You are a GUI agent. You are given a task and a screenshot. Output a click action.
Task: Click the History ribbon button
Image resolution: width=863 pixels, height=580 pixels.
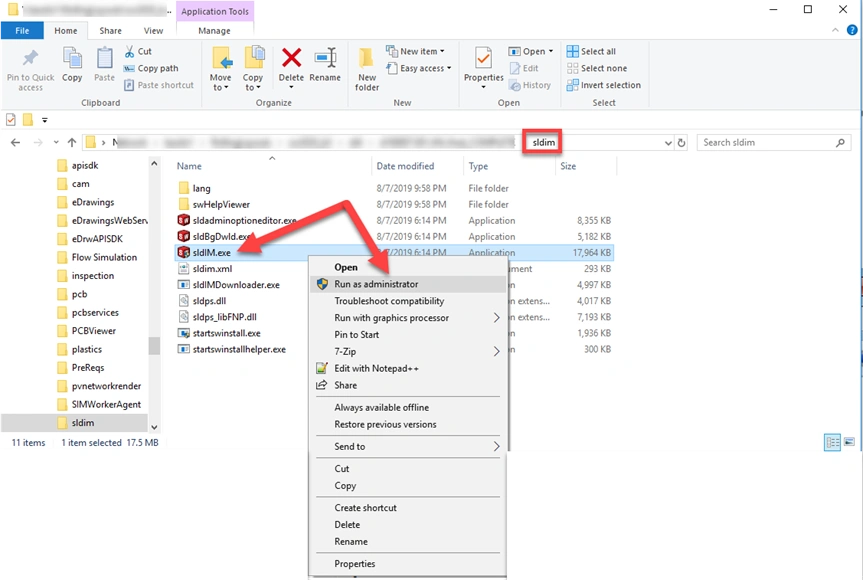pyautogui.click(x=529, y=85)
